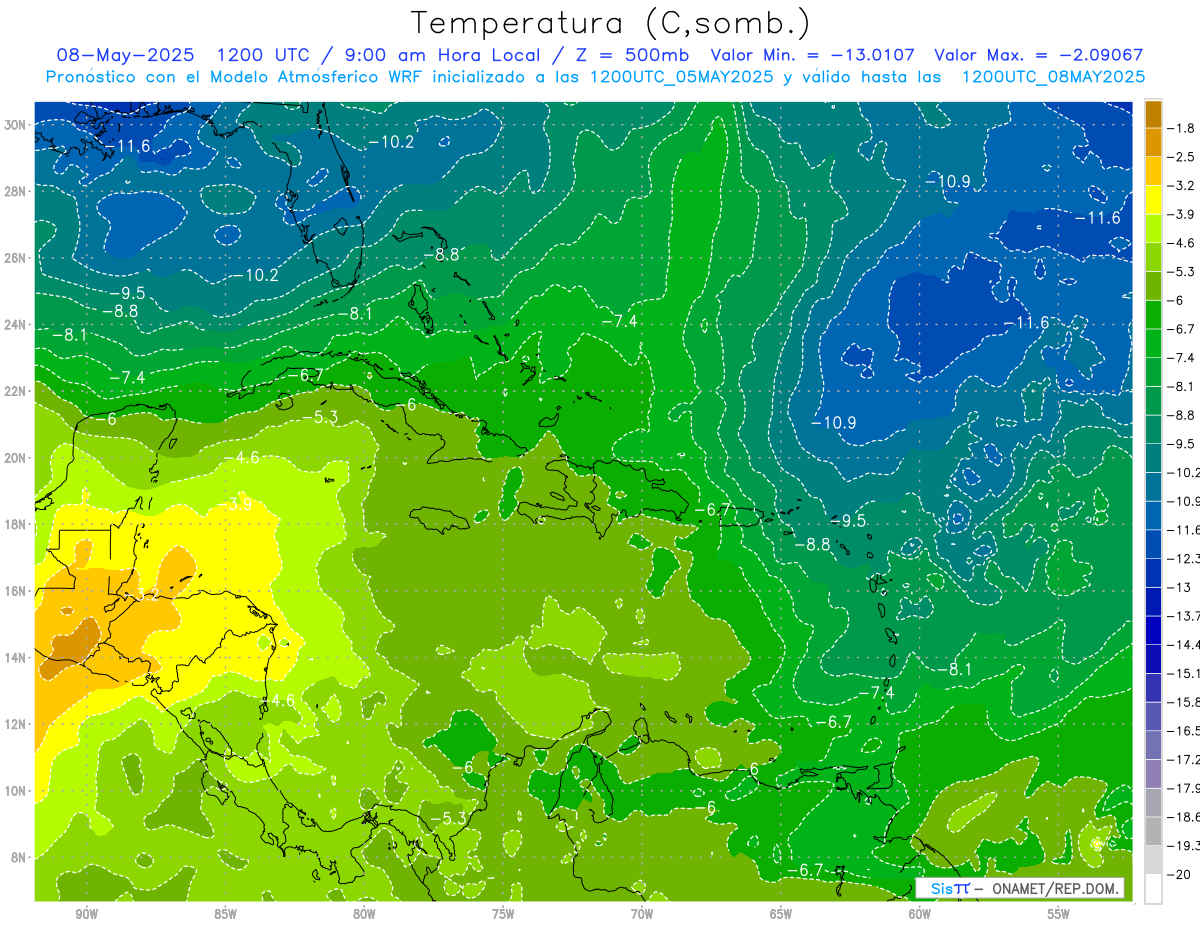Click the "18N" latitude axis label
The height and width of the screenshot is (927, 1200).
(16, 524)
